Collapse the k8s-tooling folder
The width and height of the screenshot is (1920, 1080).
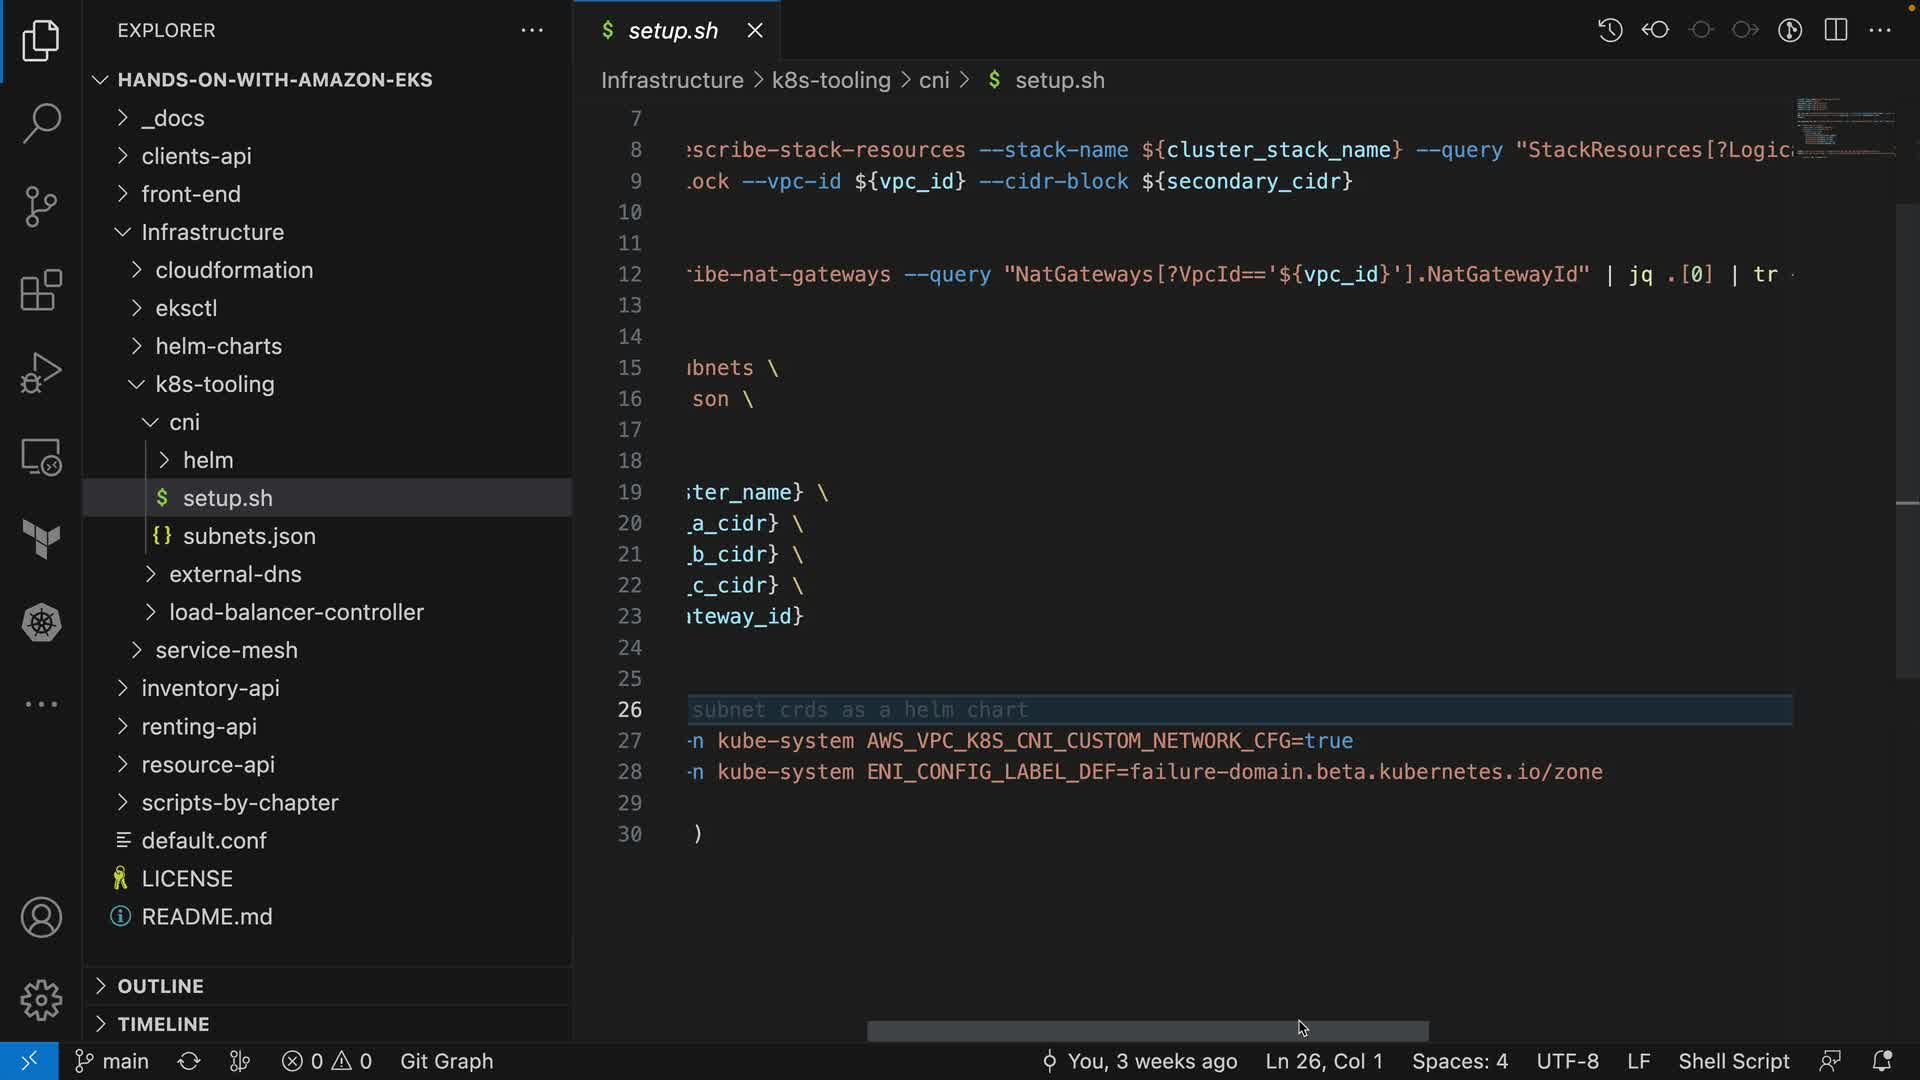click(x=214, y=384)
